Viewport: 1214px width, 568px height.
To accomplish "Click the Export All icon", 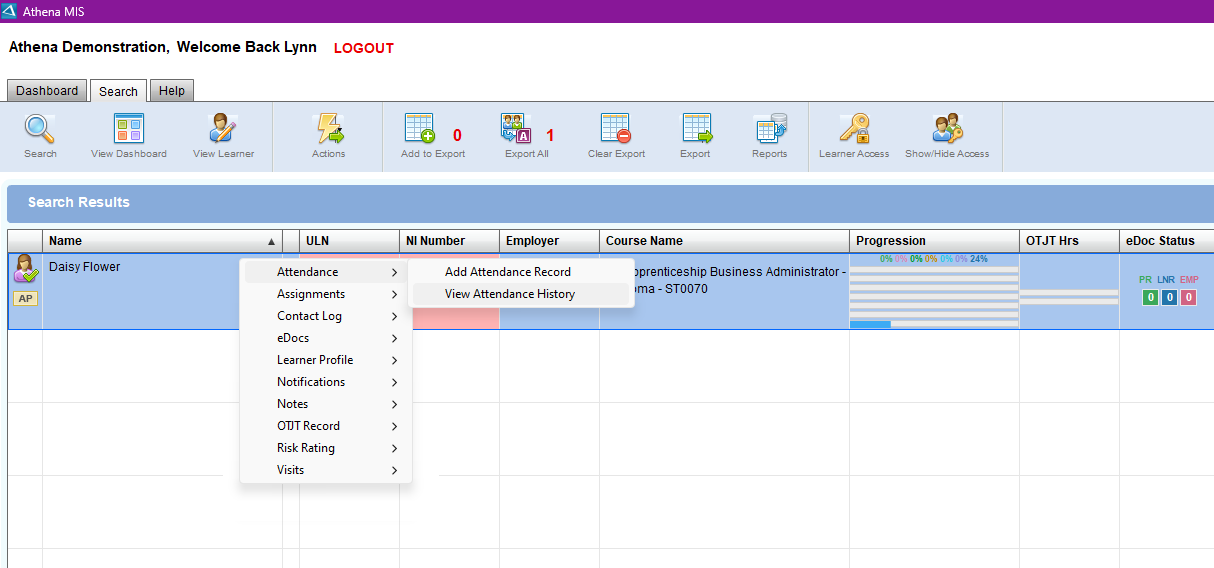I will 516,129.
